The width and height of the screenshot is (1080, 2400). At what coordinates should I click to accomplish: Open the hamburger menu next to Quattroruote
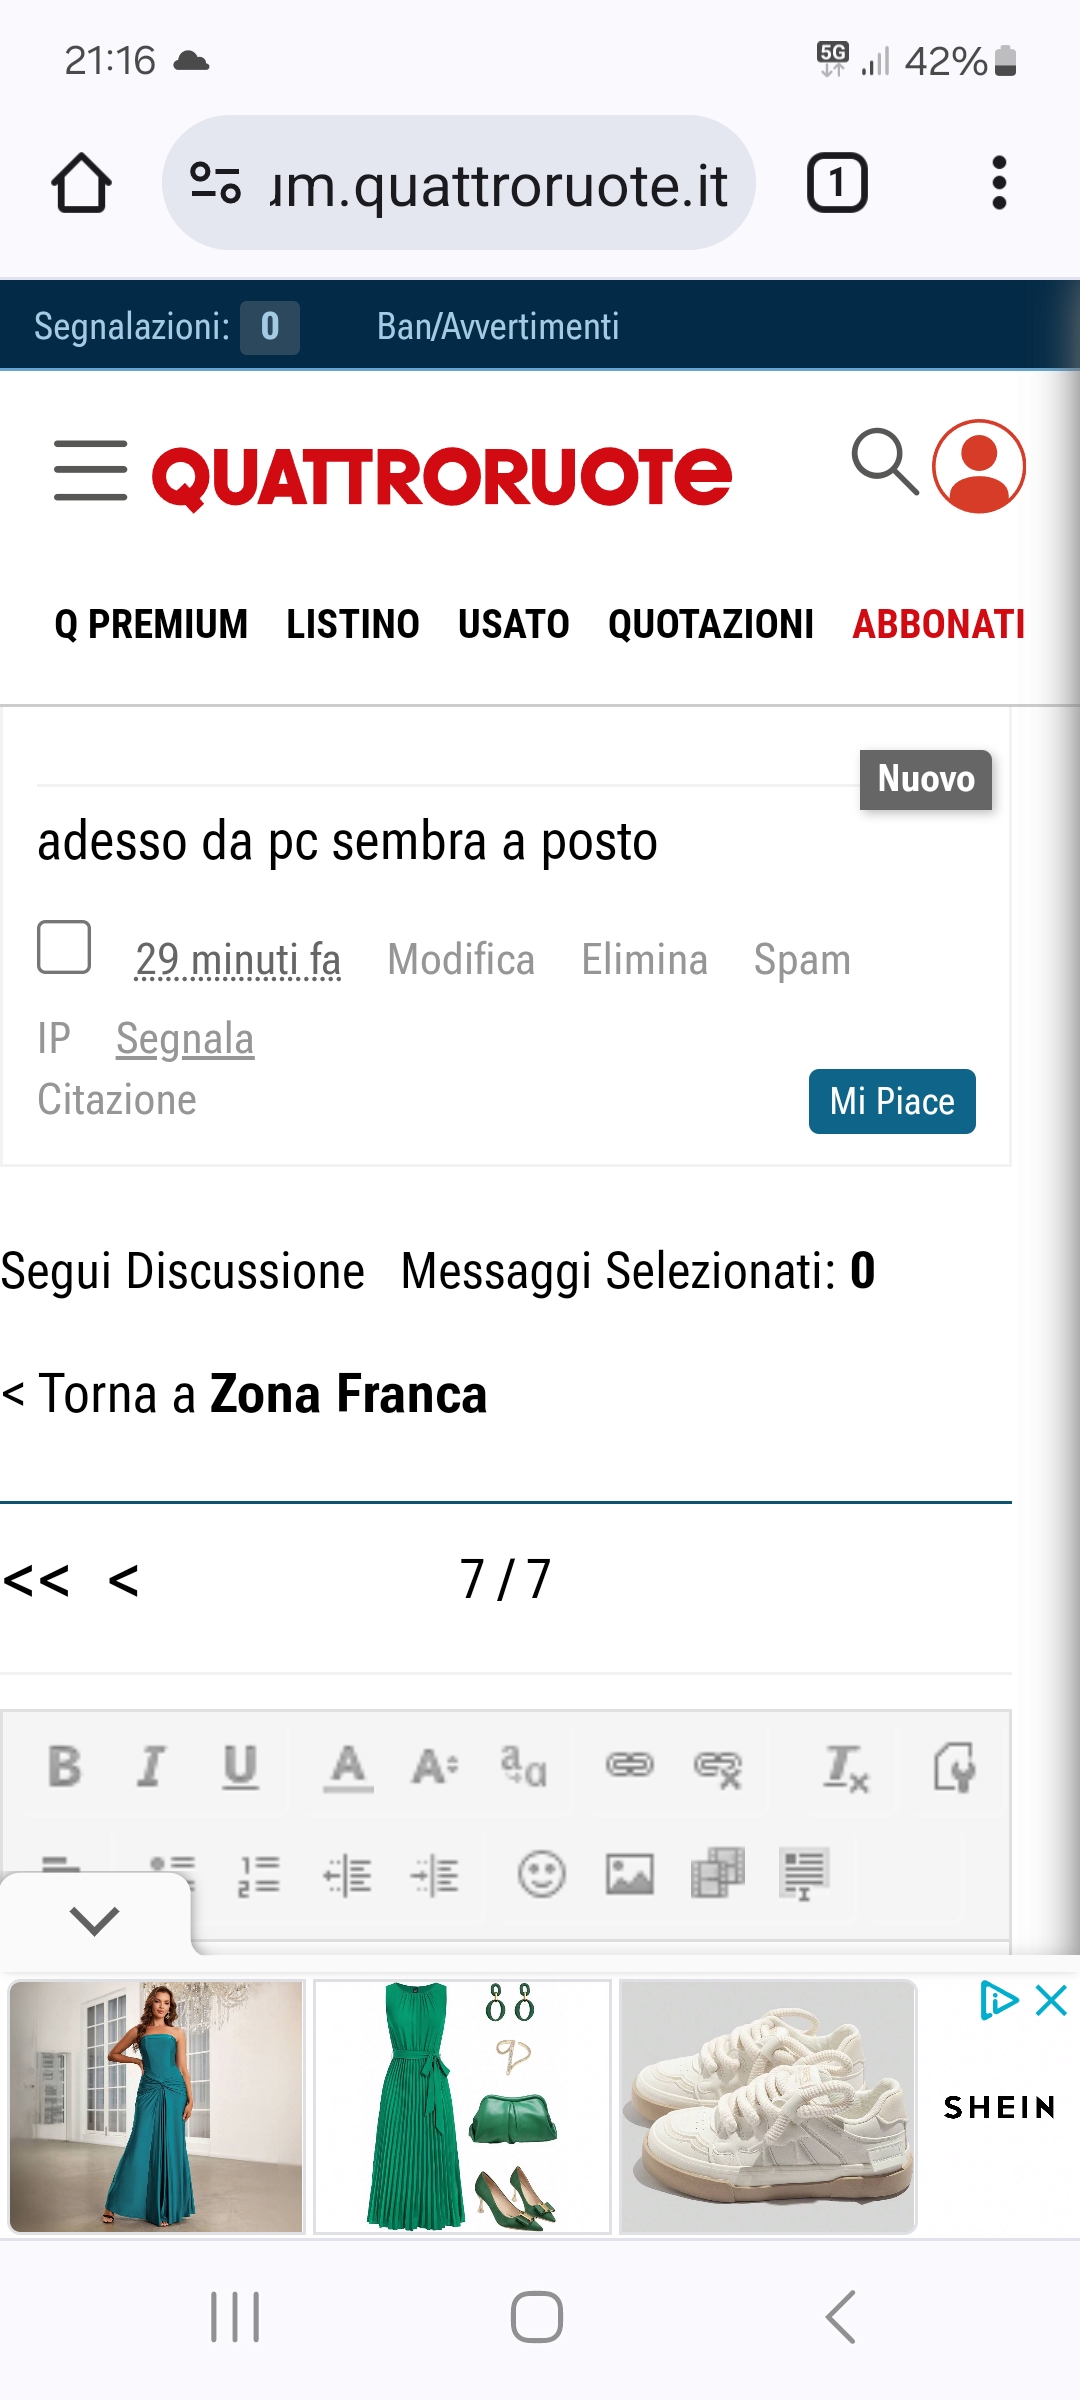coord(90,470)
